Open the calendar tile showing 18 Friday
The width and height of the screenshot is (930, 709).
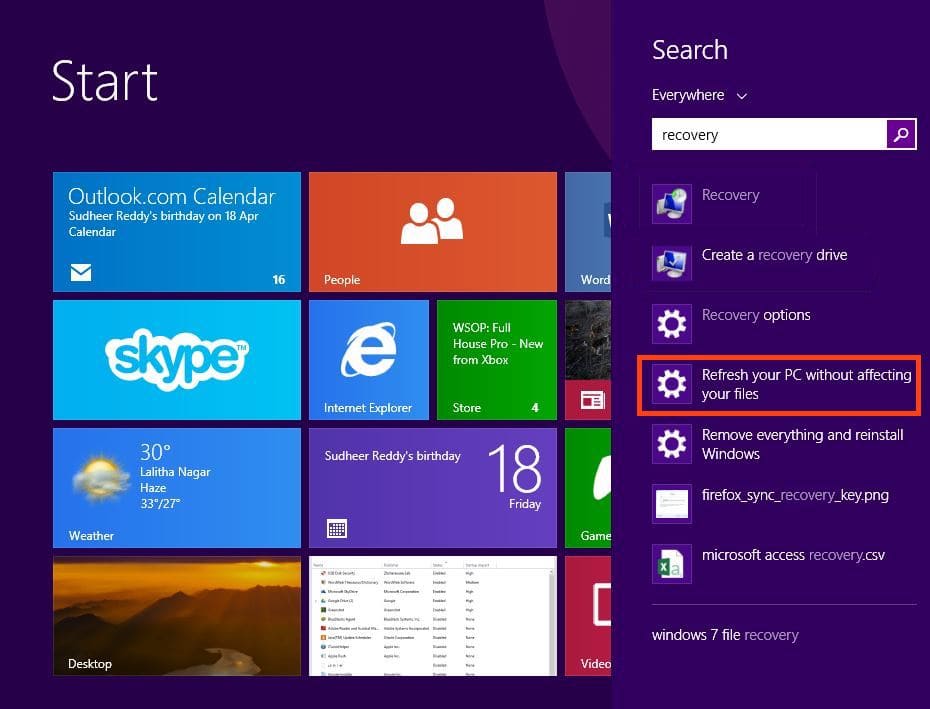[432, 487]
